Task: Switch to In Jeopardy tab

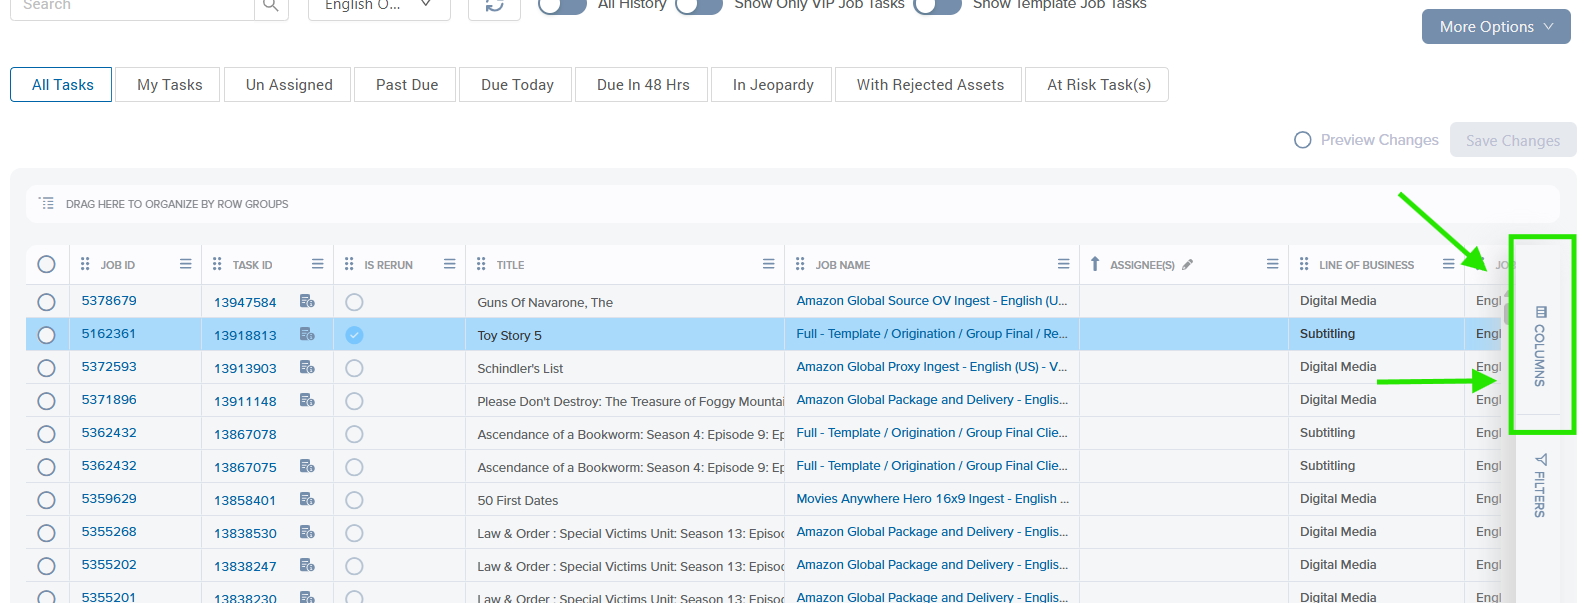Action: 773,85
